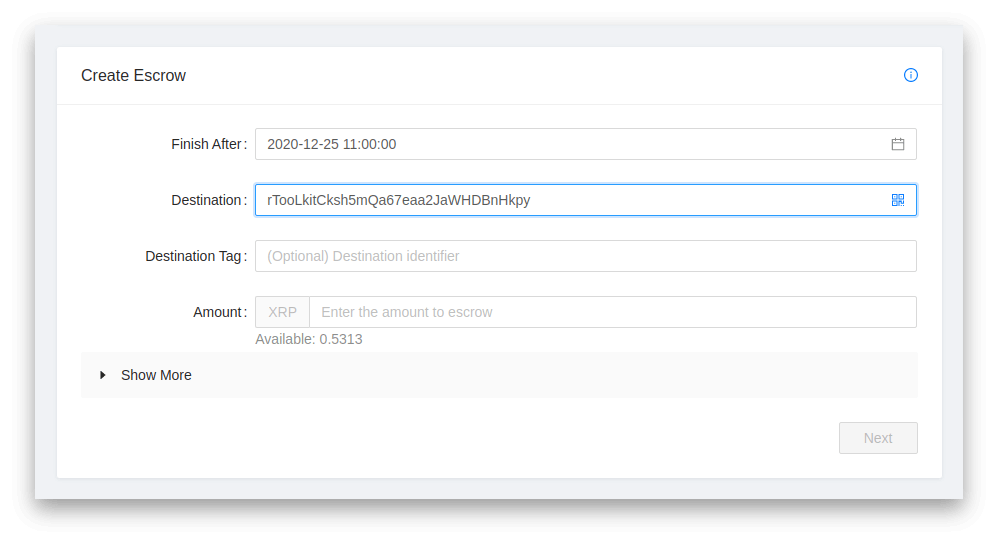Click the Finish After field label
Image resolution: width=998 pixels, height=544 pixels.
[209, 144]
